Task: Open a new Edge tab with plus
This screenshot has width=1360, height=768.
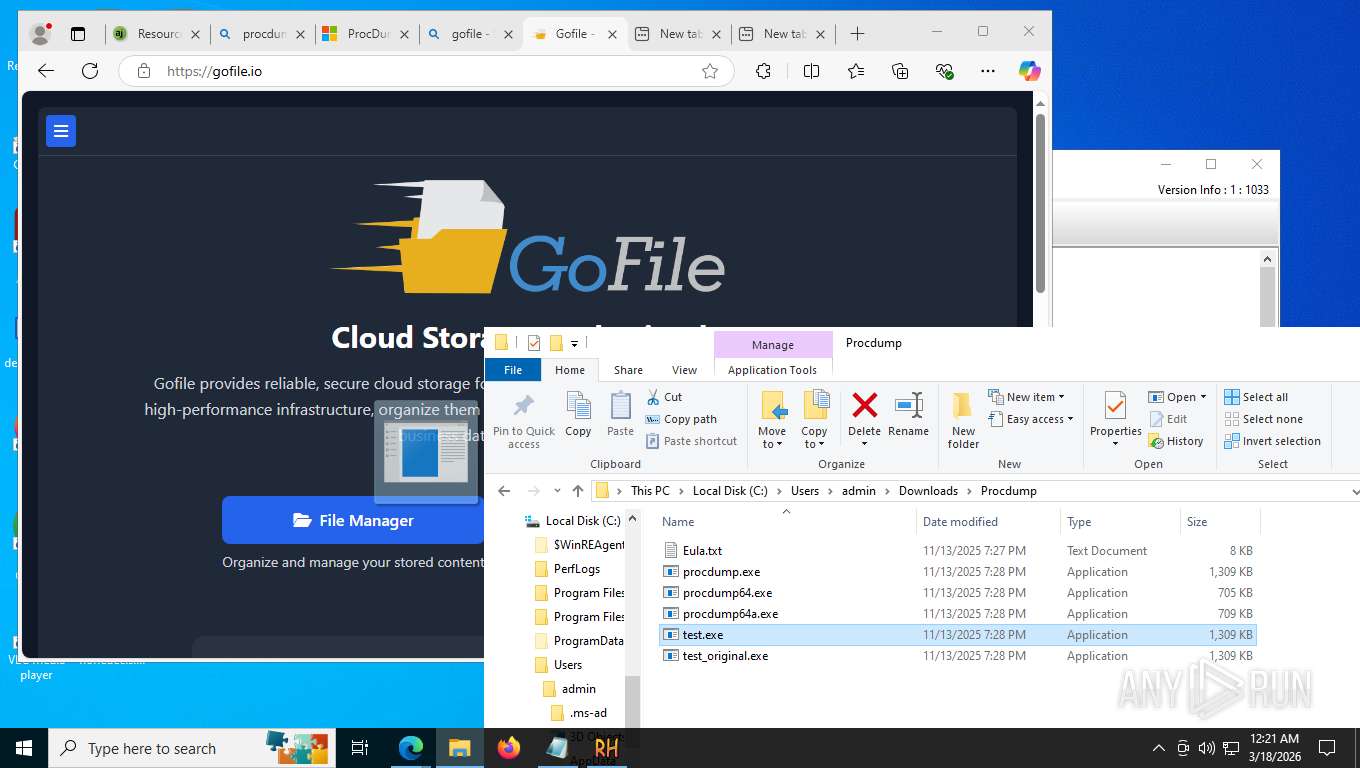Action: pyautogui.click(x=857, y=34)
